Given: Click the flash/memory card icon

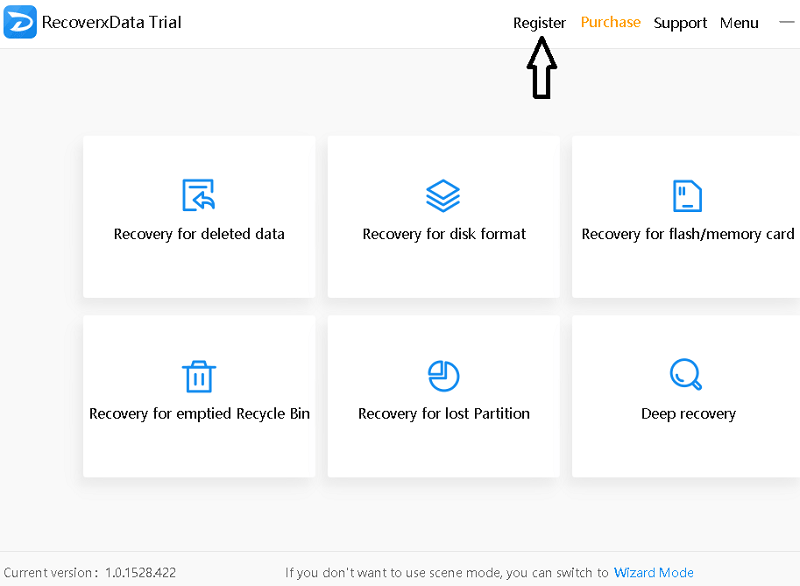Looking at the screenshot, I should (x=687, y=195).
